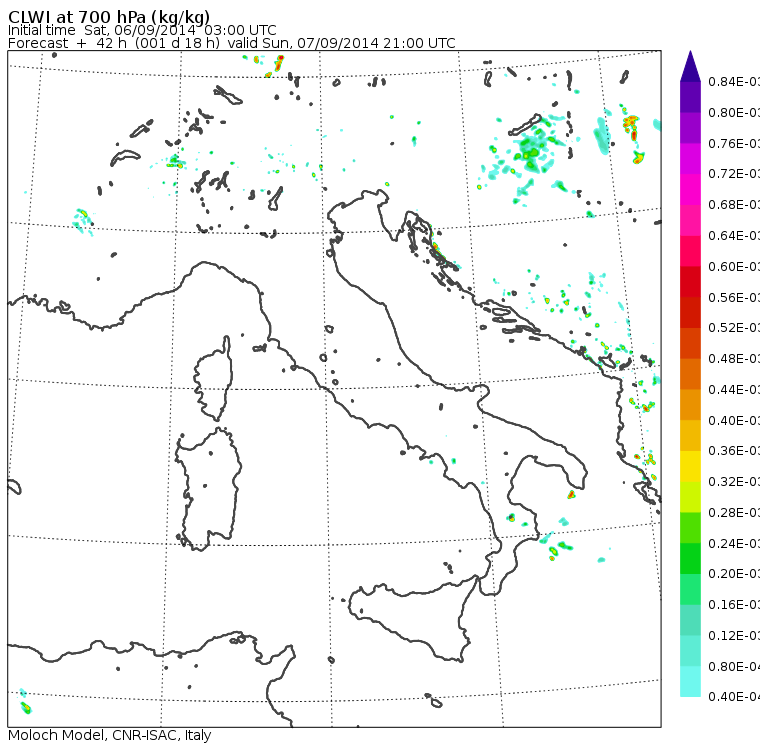Viewport: 760px width, 749px height.
Task: Click the color band just below 0.80E-04
Action: pos(690,682)
